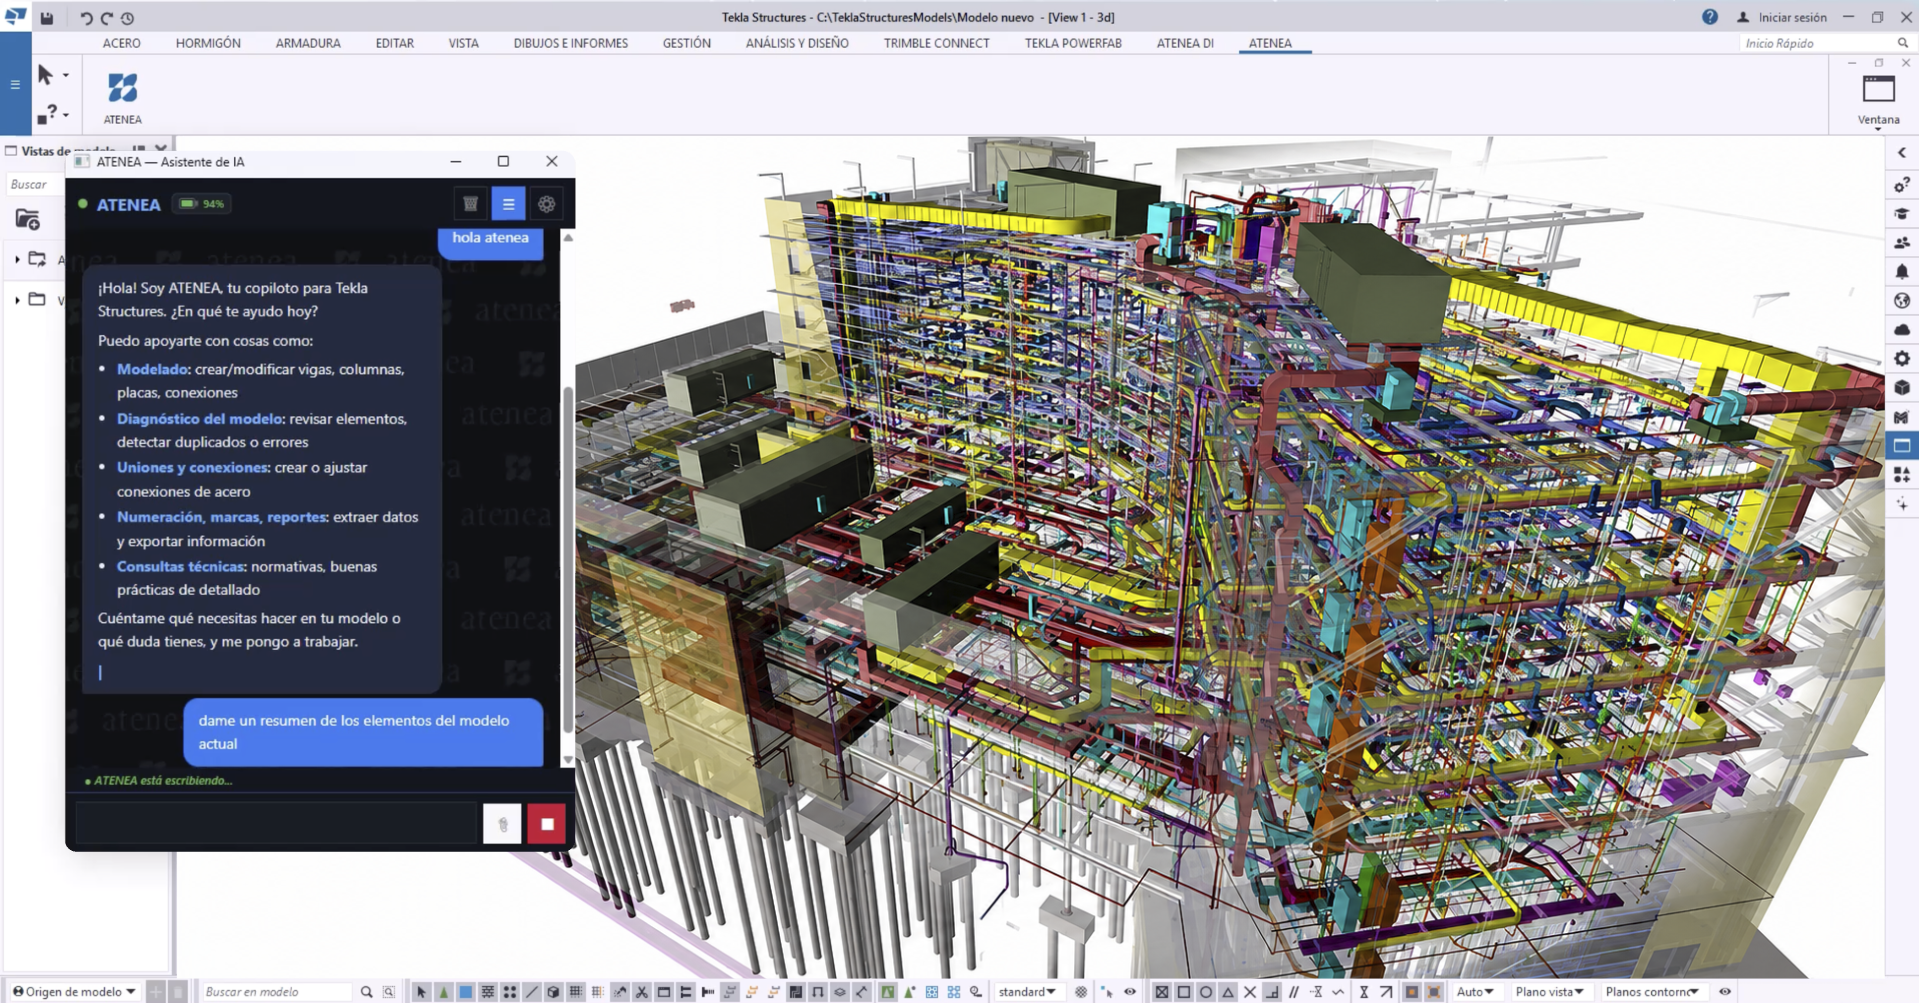Click the microphone button in the ATENEA chat

pos(502,824)
